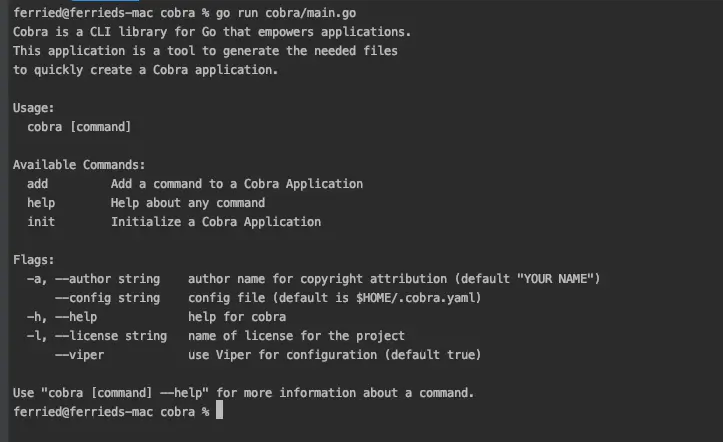This screenshot has width=723, height=442.
Task: Click the 'cobra [command]' usage line
Action: pyautogui.click(x=79, y=127)
